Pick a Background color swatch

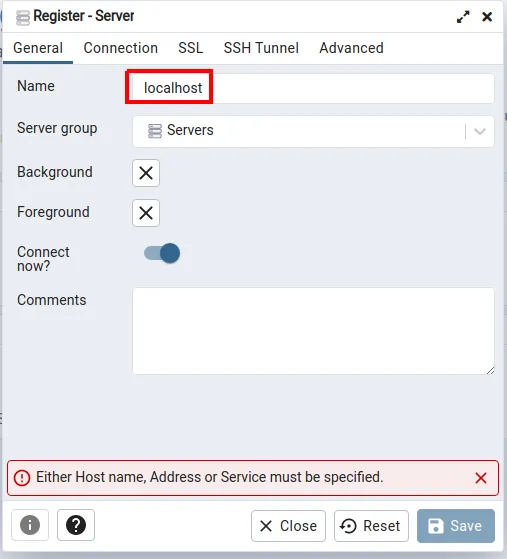(146, 173)
